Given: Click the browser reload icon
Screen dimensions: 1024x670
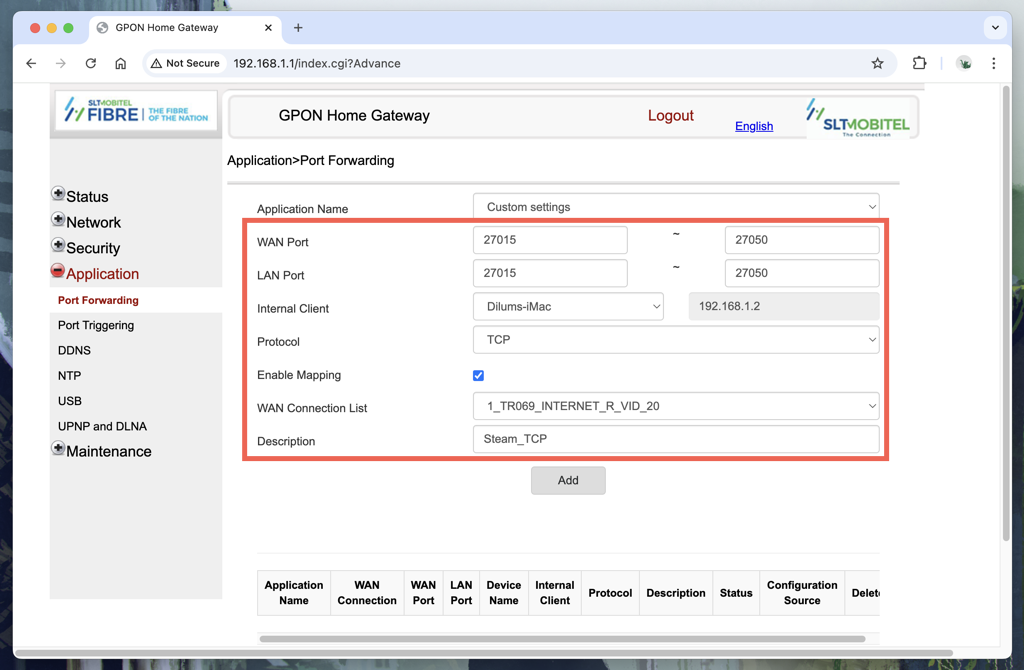Looking at the screenshot, I should (x=91, y=63).
